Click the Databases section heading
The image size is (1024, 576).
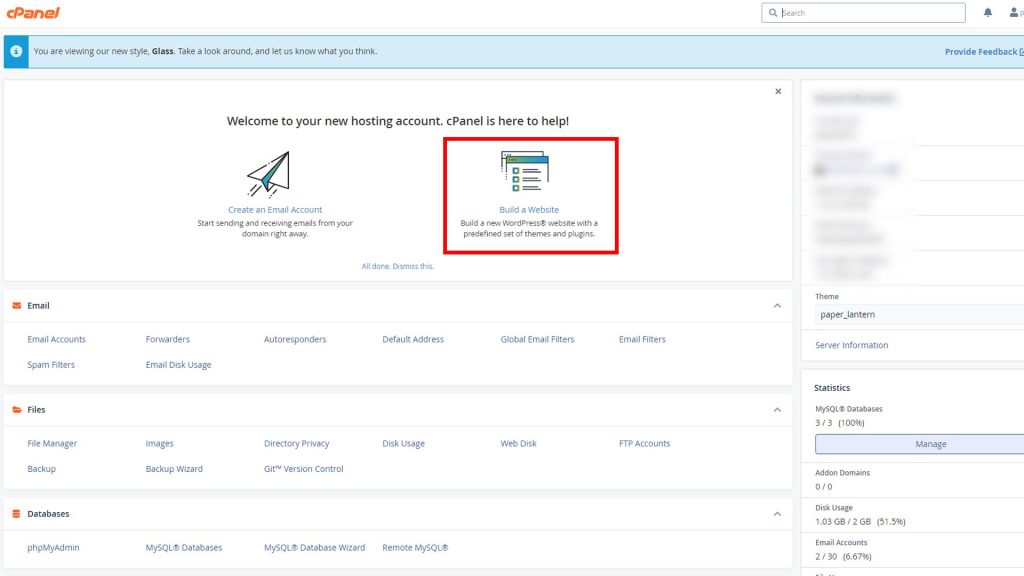click(x=48, y=514)
